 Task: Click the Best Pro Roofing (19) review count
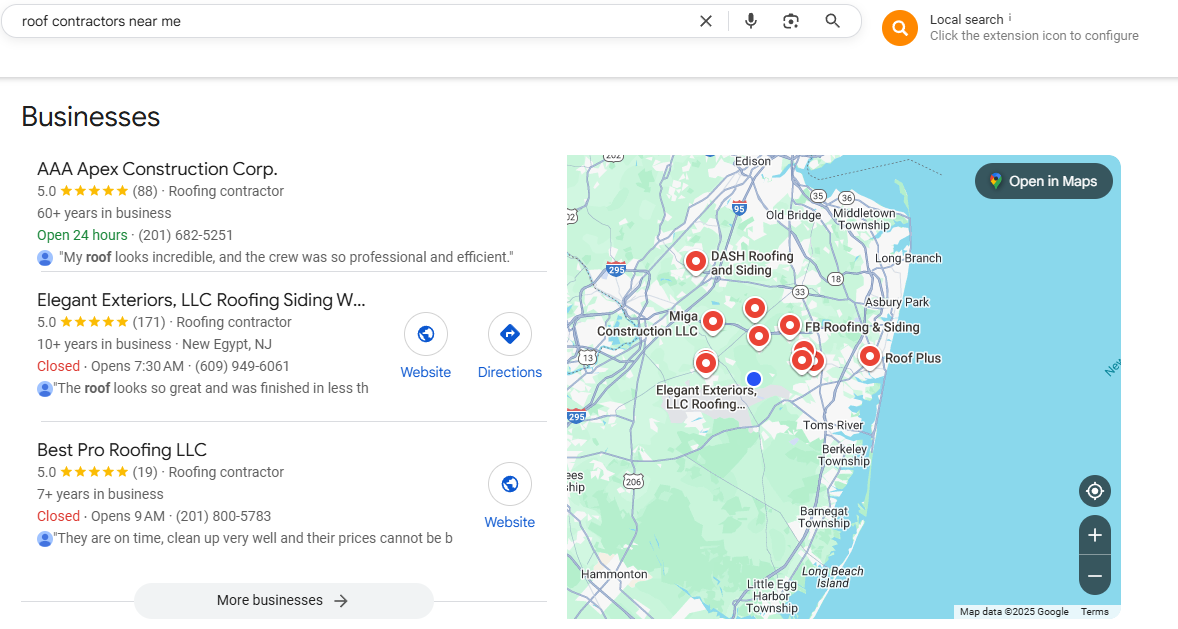145,472
